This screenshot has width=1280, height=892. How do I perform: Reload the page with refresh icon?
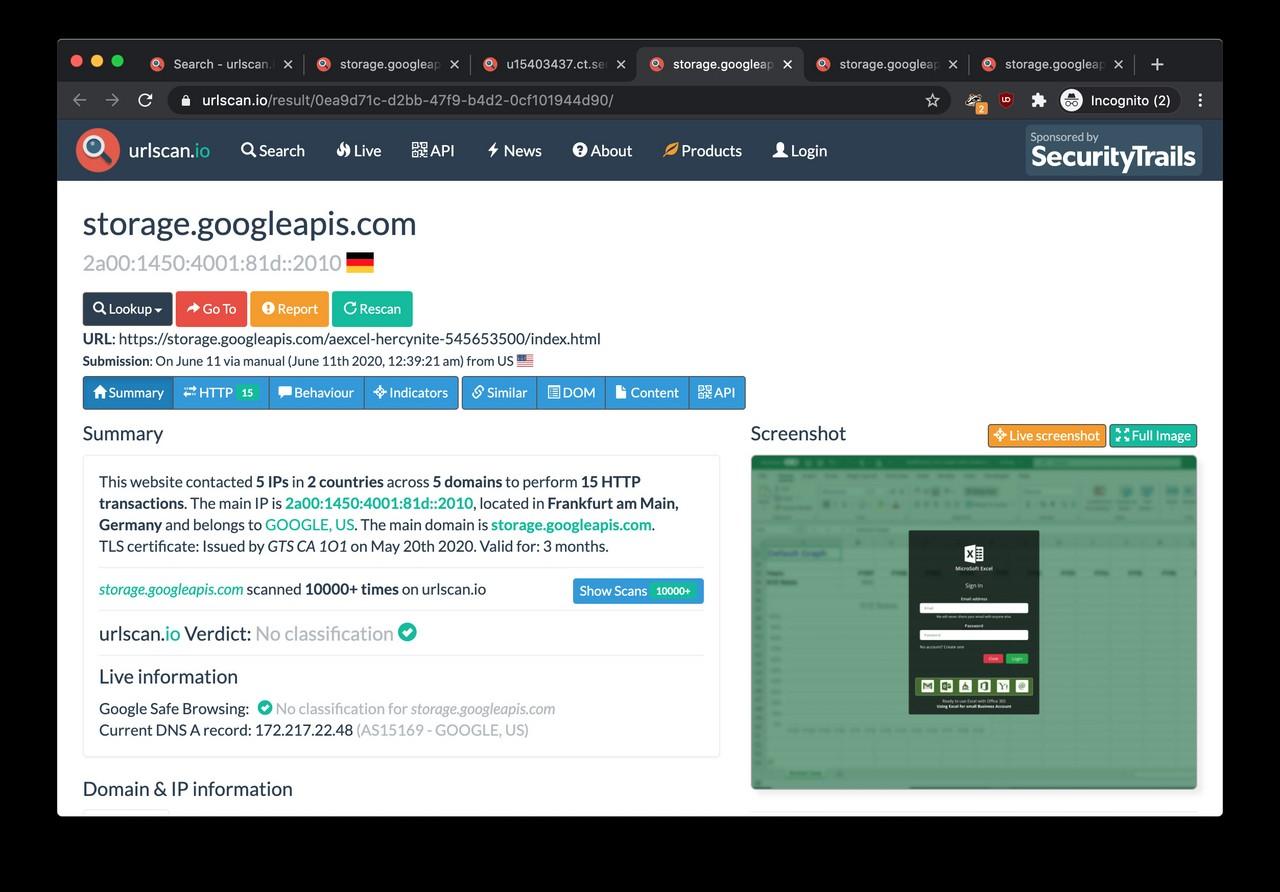tap(145, 100)
